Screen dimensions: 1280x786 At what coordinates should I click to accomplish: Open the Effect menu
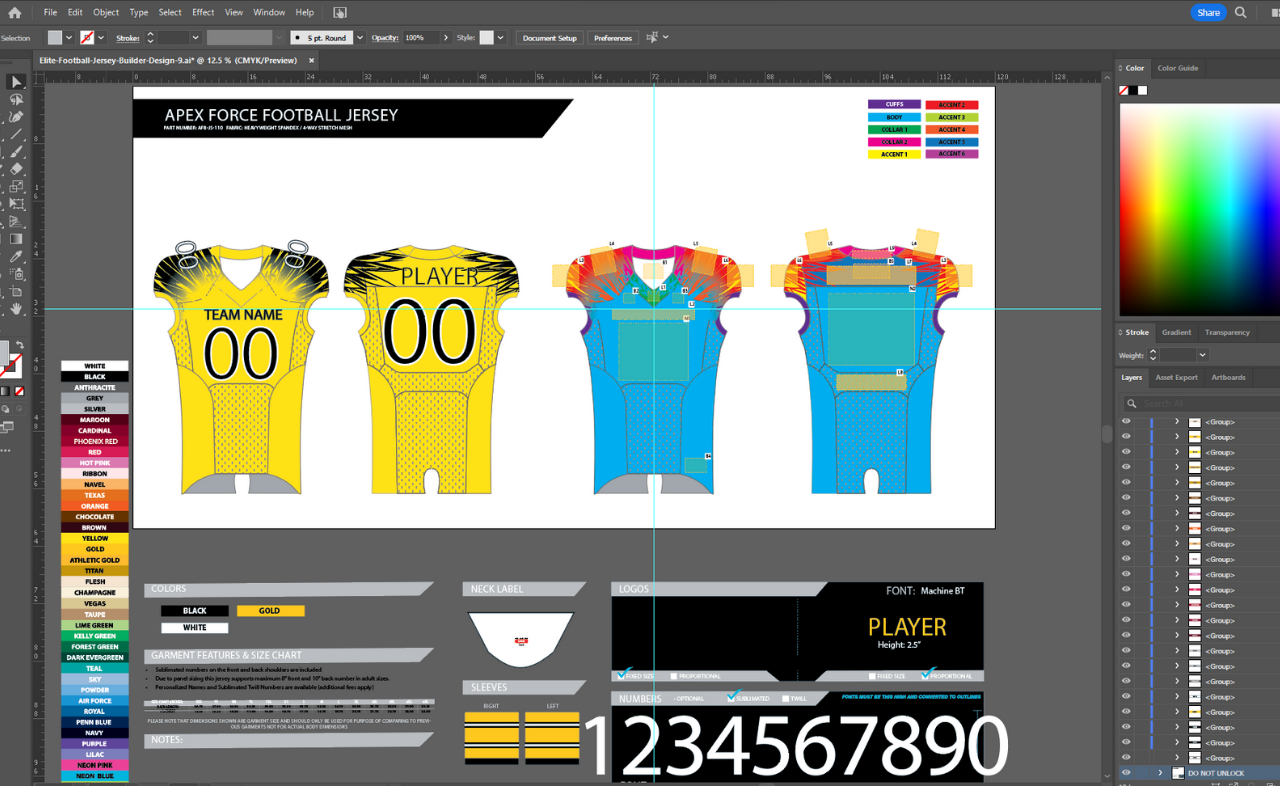[x=203, y=12]
